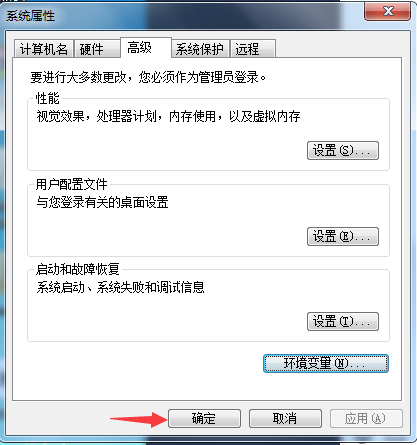The height and width of the screenshot is (445, 417).
Task: Open user profiles 设置(E) button
Action: 343,236
